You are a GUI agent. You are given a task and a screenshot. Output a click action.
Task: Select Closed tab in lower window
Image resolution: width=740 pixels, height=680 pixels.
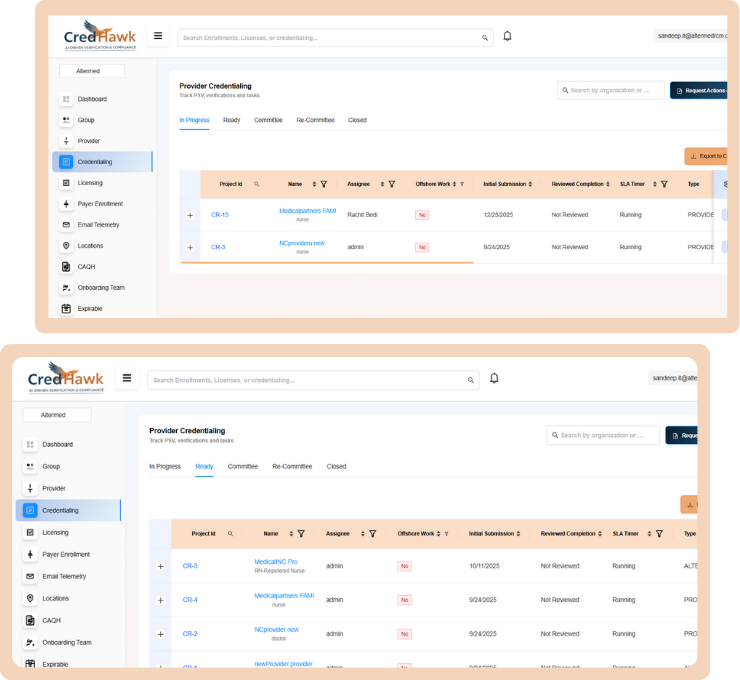(x=336, y=466)
